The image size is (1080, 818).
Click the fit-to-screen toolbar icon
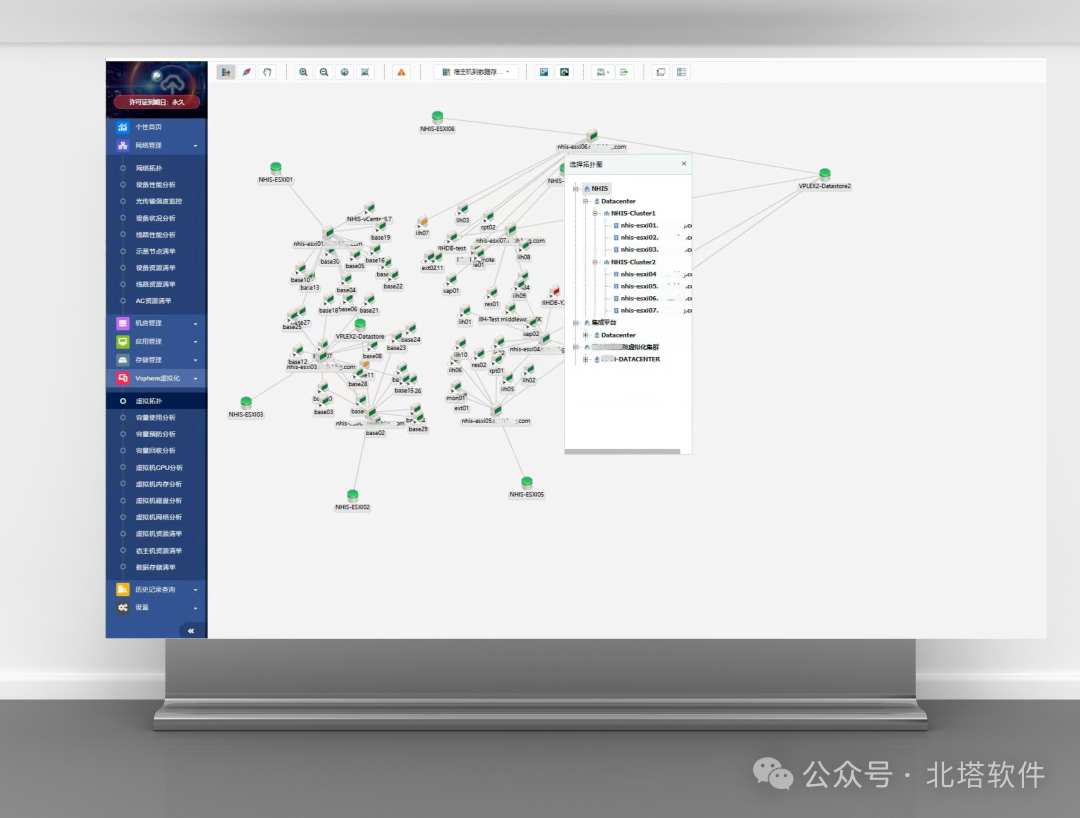[x=365, y=72]
